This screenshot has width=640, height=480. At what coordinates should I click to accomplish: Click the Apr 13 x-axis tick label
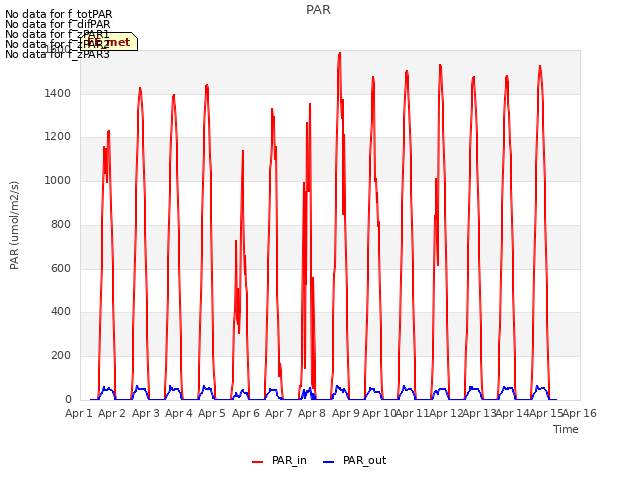click(479, 413)
